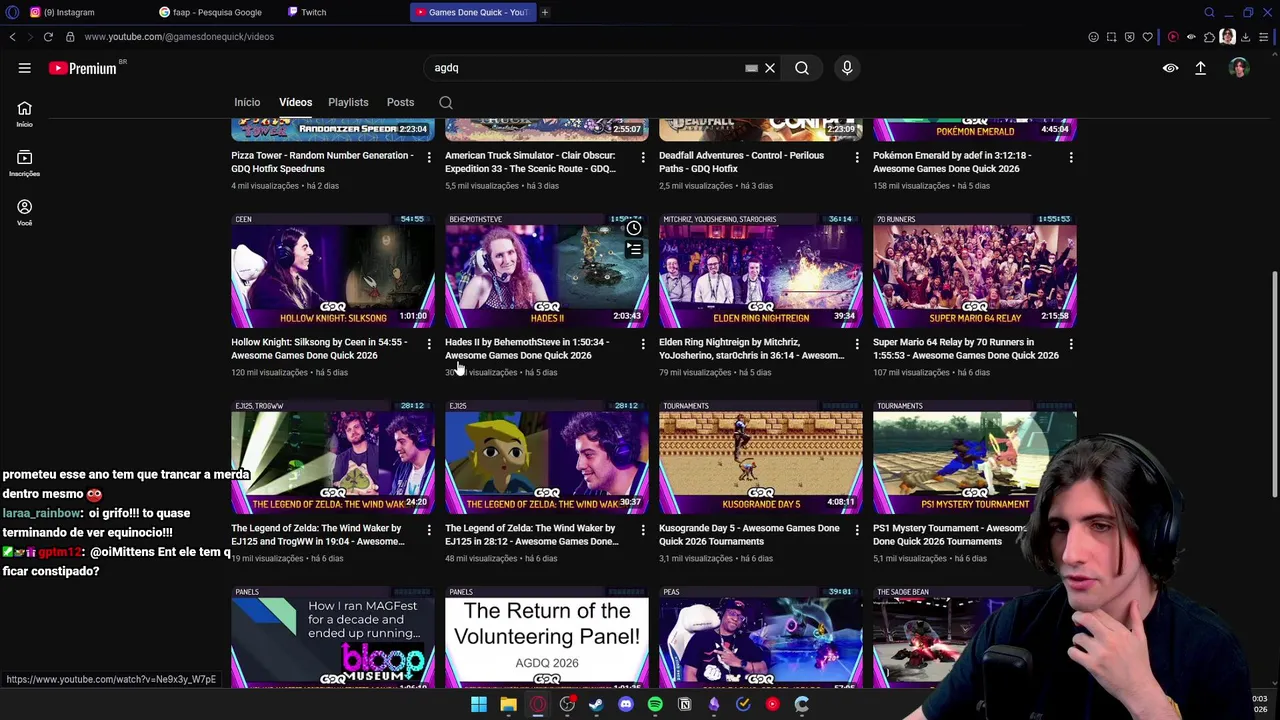
Task: Open Você in the left sidebar
Action: click(24, 212)
